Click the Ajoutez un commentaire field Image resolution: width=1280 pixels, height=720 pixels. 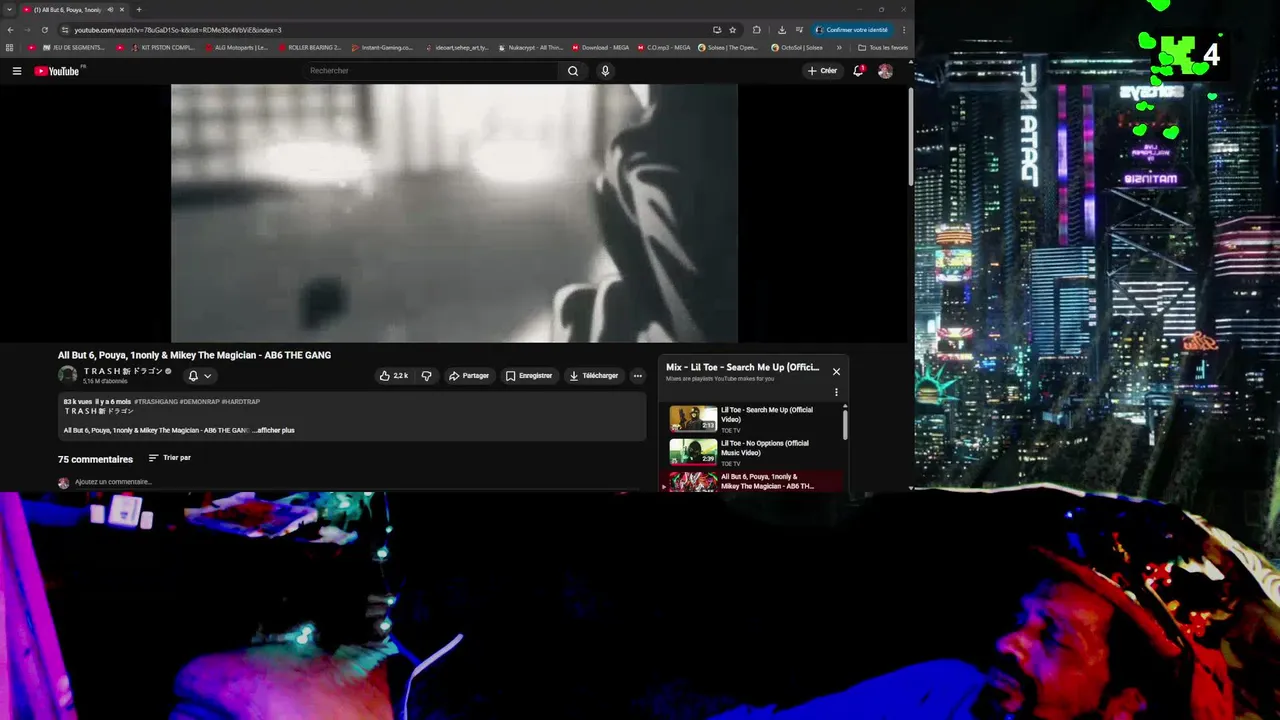[113, 482]
